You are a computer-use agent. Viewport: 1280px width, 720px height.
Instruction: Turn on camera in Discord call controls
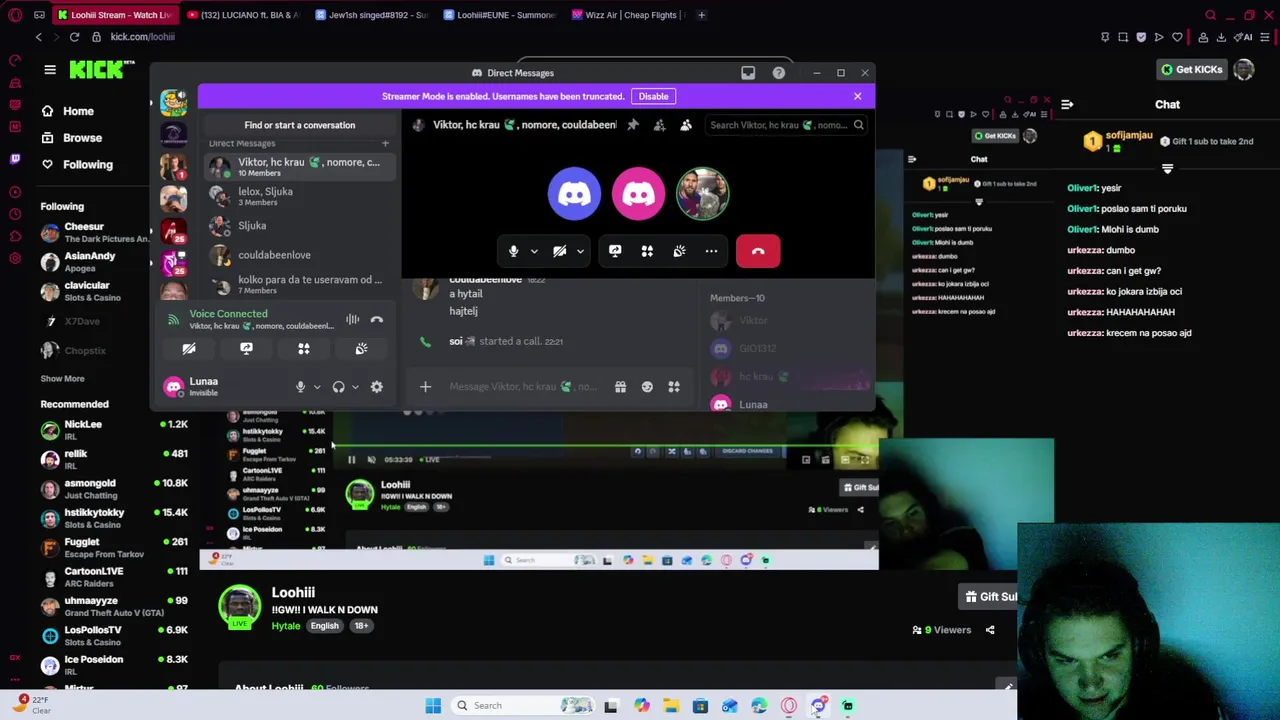pyautogui.click(x=560, y=251)
